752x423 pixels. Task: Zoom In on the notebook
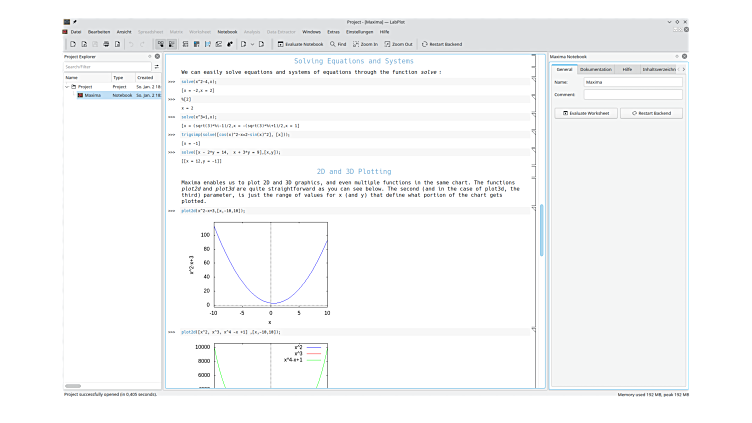coord(364,44)
